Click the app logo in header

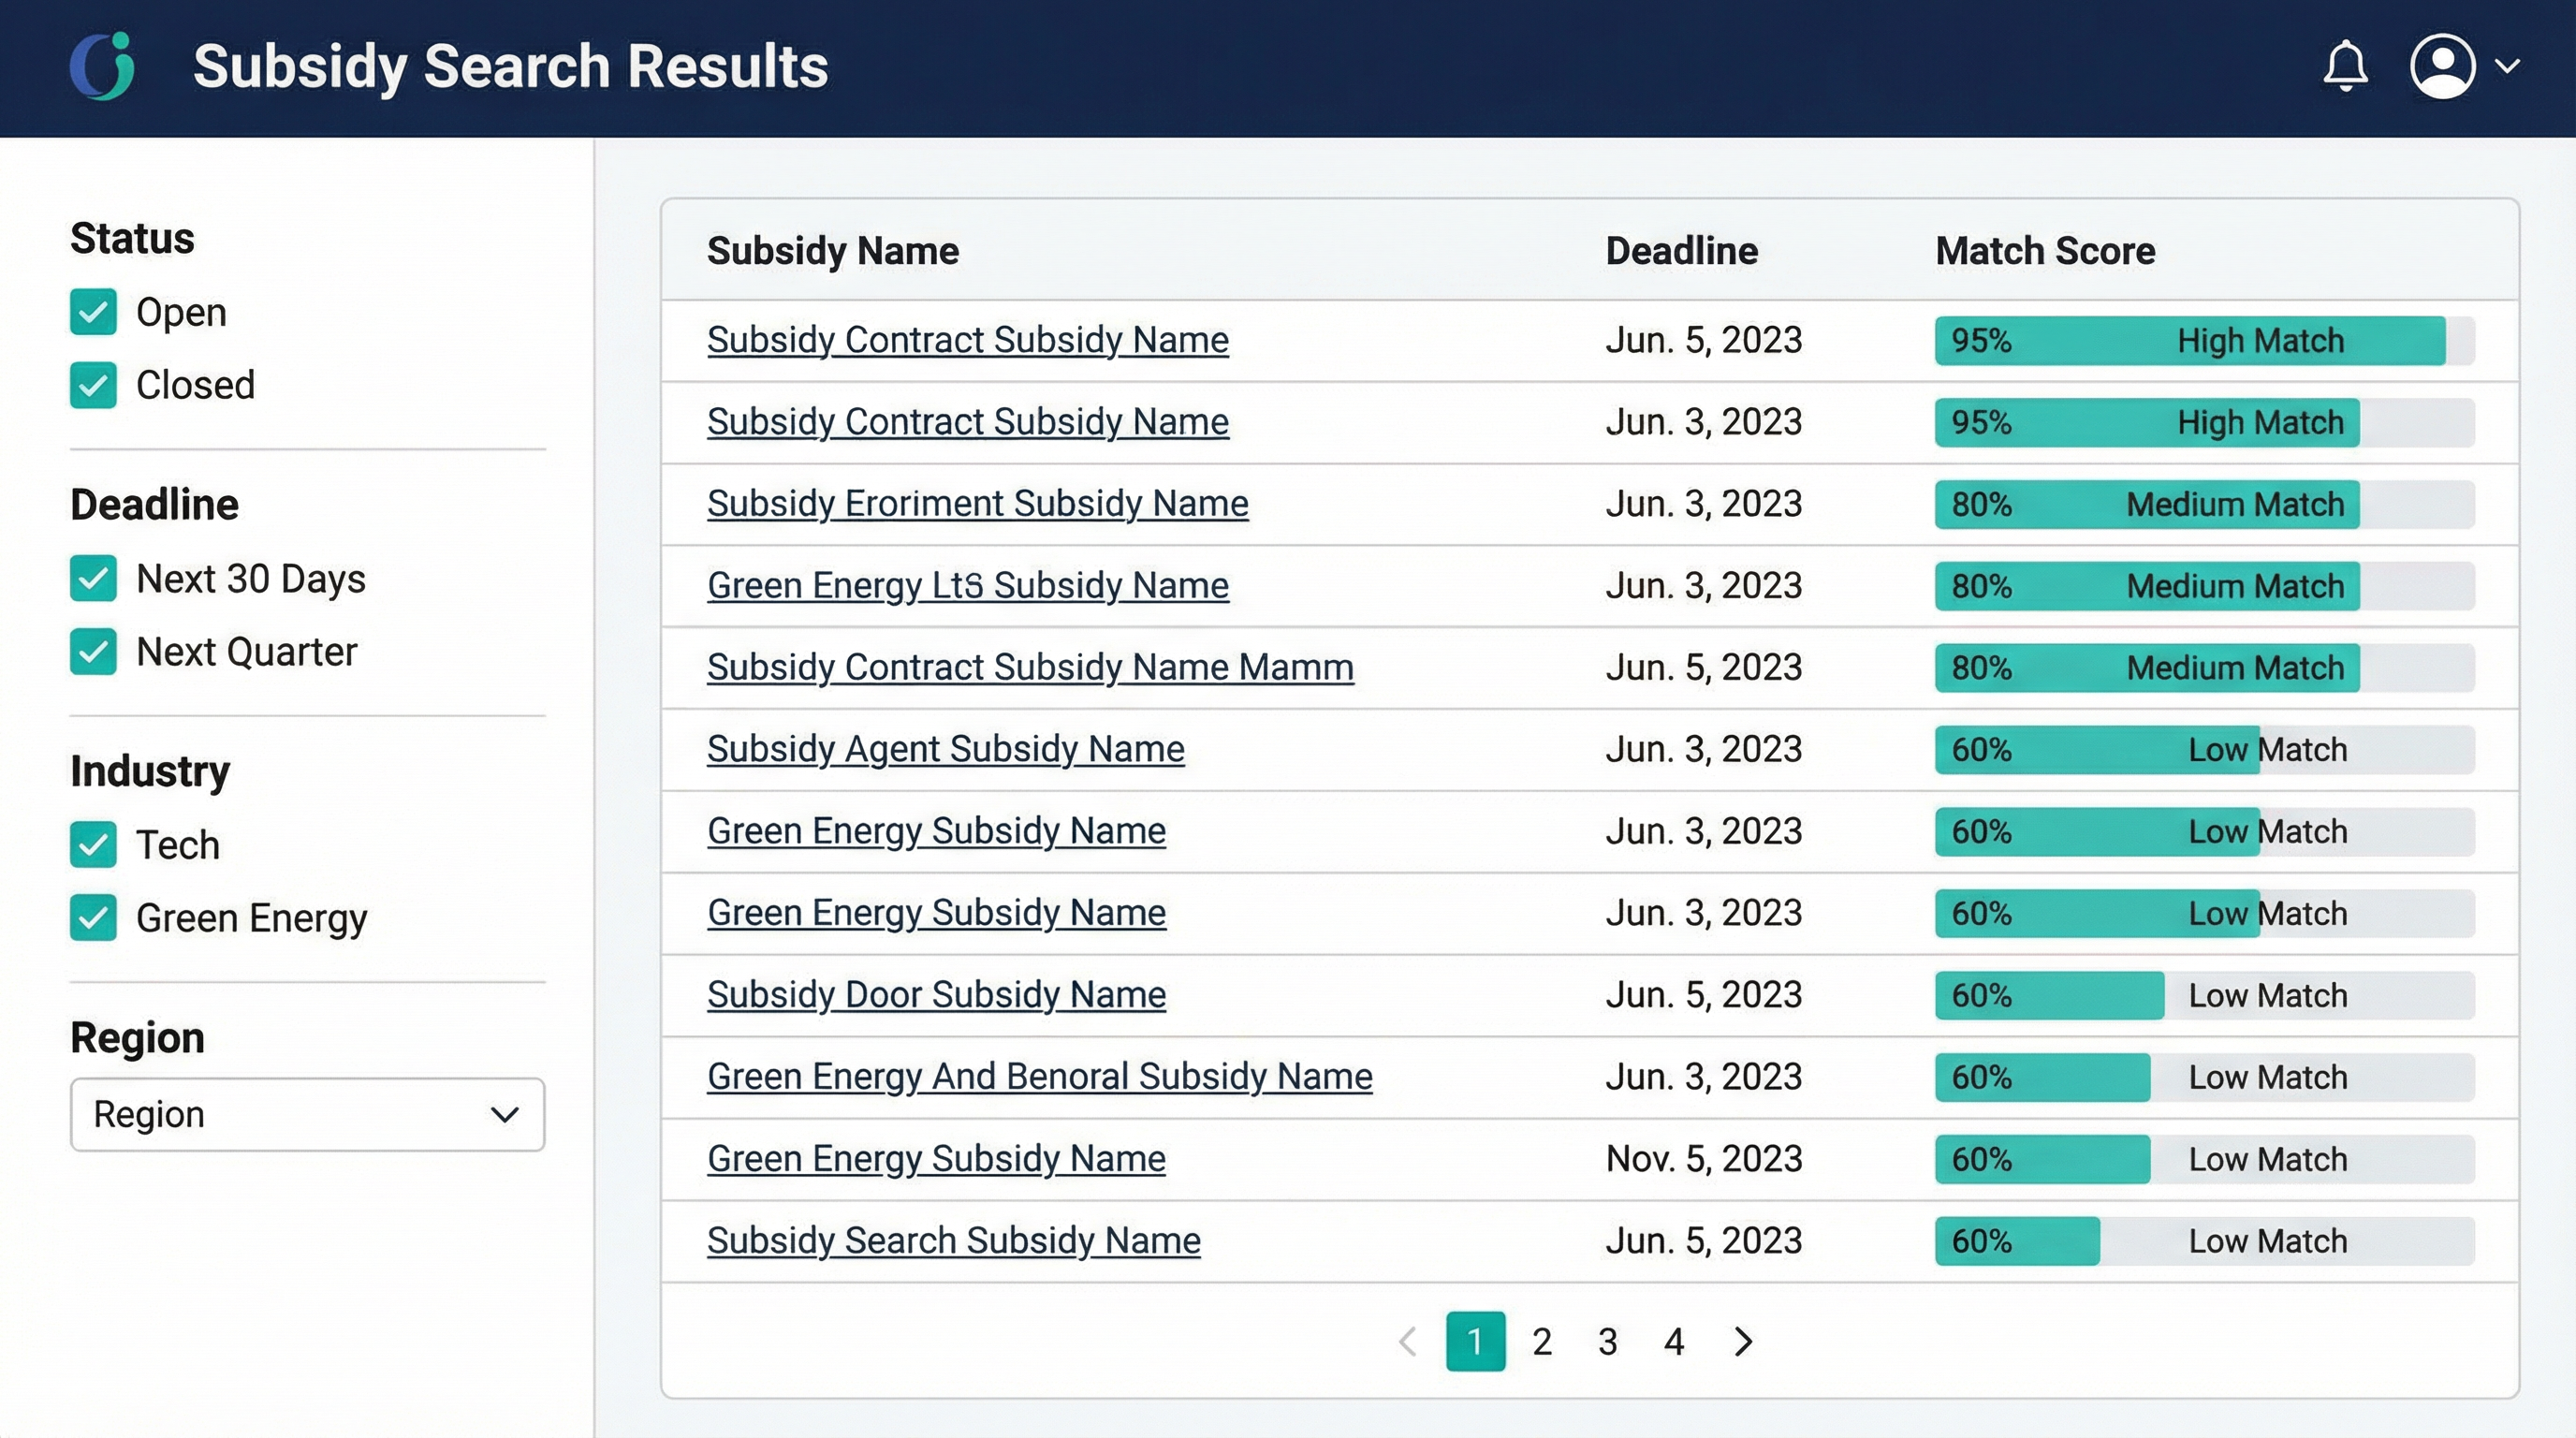coord(103,66)
